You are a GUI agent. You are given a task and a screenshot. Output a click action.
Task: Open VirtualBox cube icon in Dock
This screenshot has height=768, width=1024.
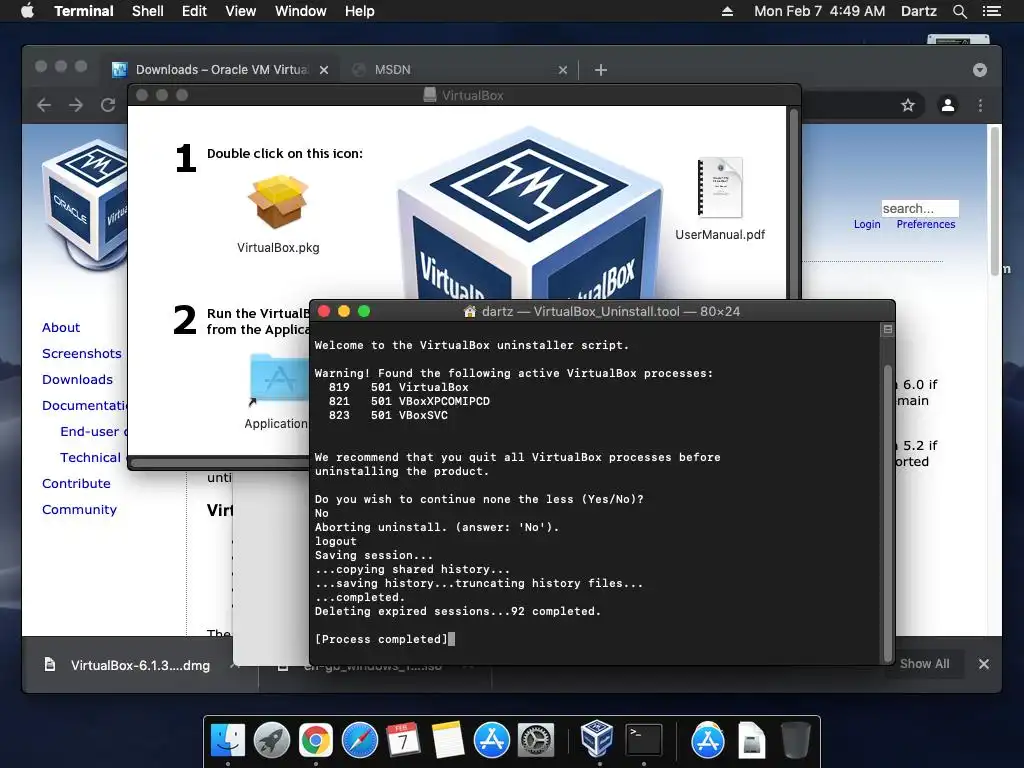[597, 739]
